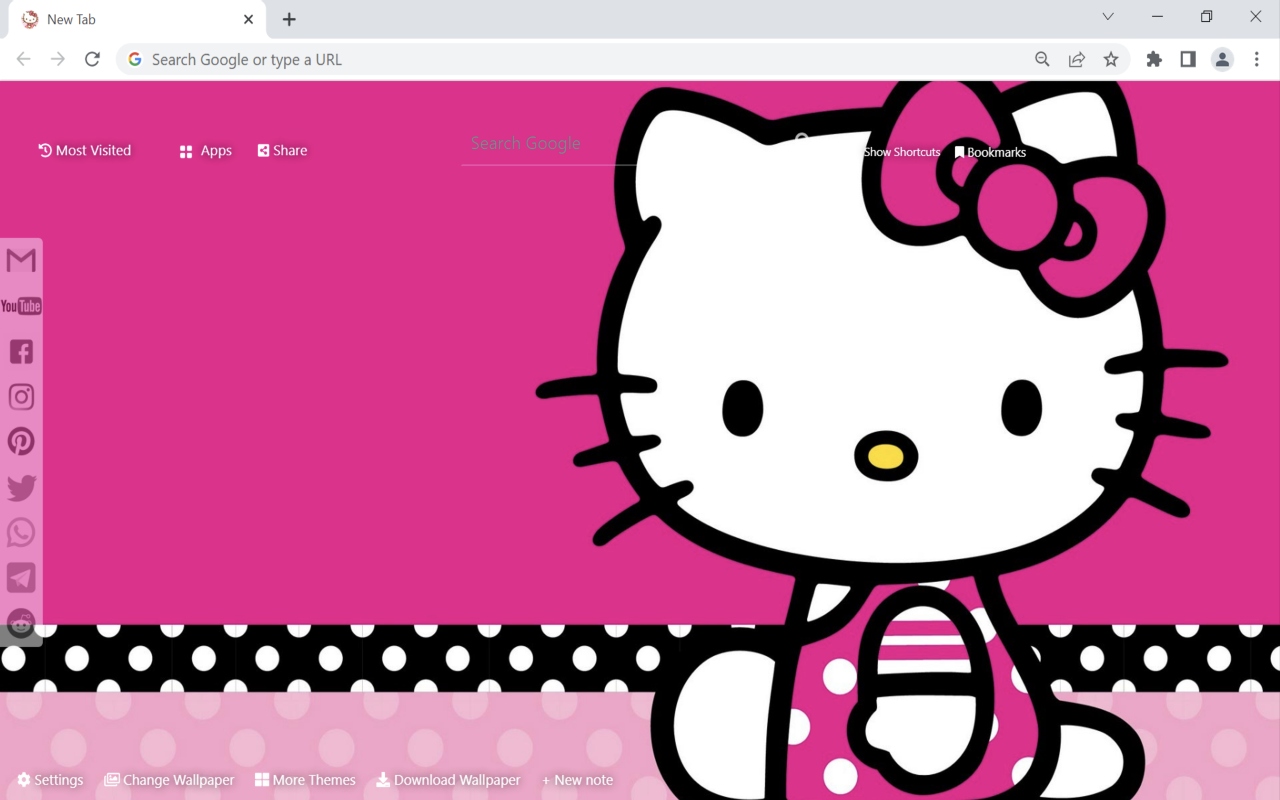This screenshot has height=800, width=1280.
Task: Go forward to next page
Action: pos(58,59)
